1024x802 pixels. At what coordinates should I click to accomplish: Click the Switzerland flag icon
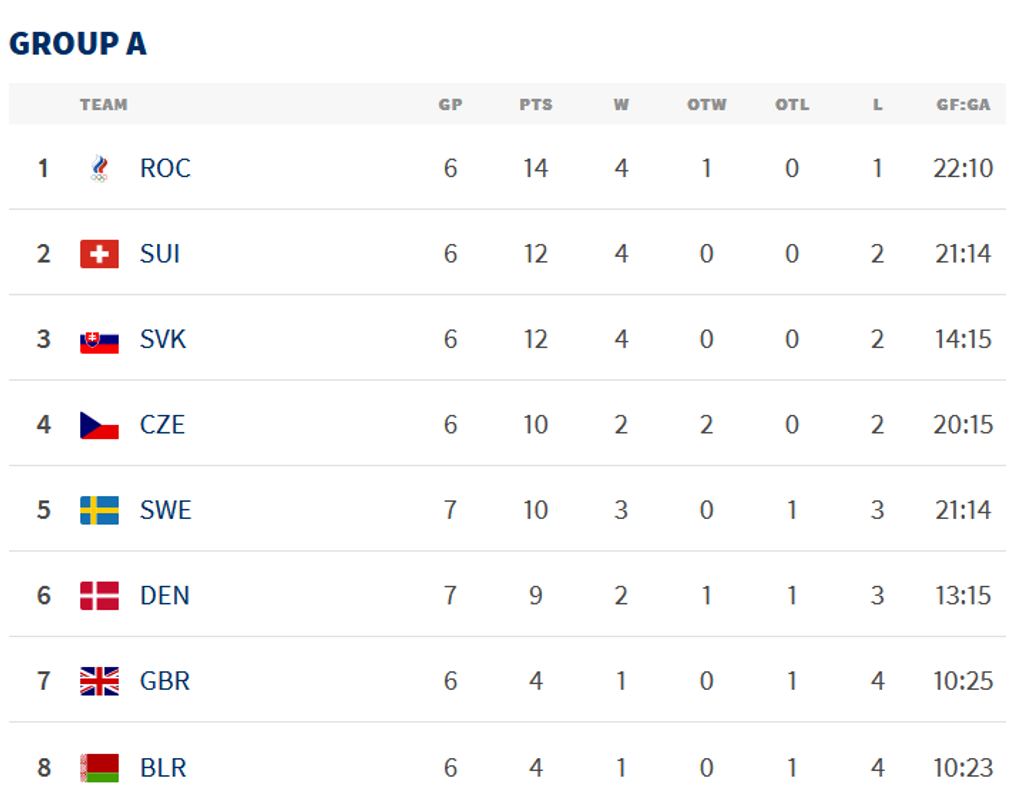[99, 254]
